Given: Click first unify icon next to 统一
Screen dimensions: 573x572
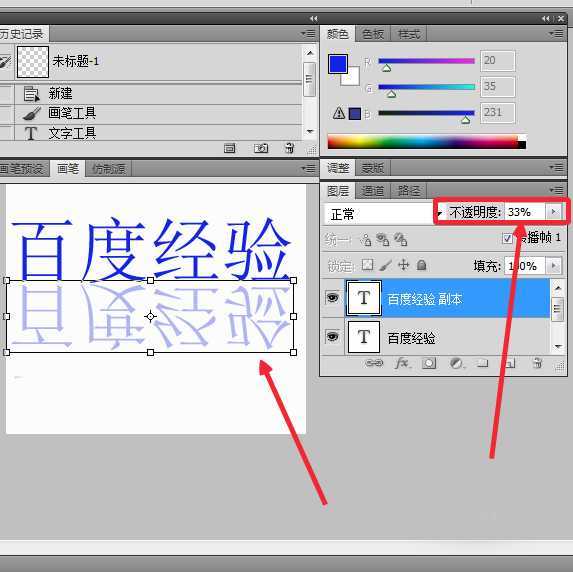Looking at the screenshot, I should click(366, 240).
